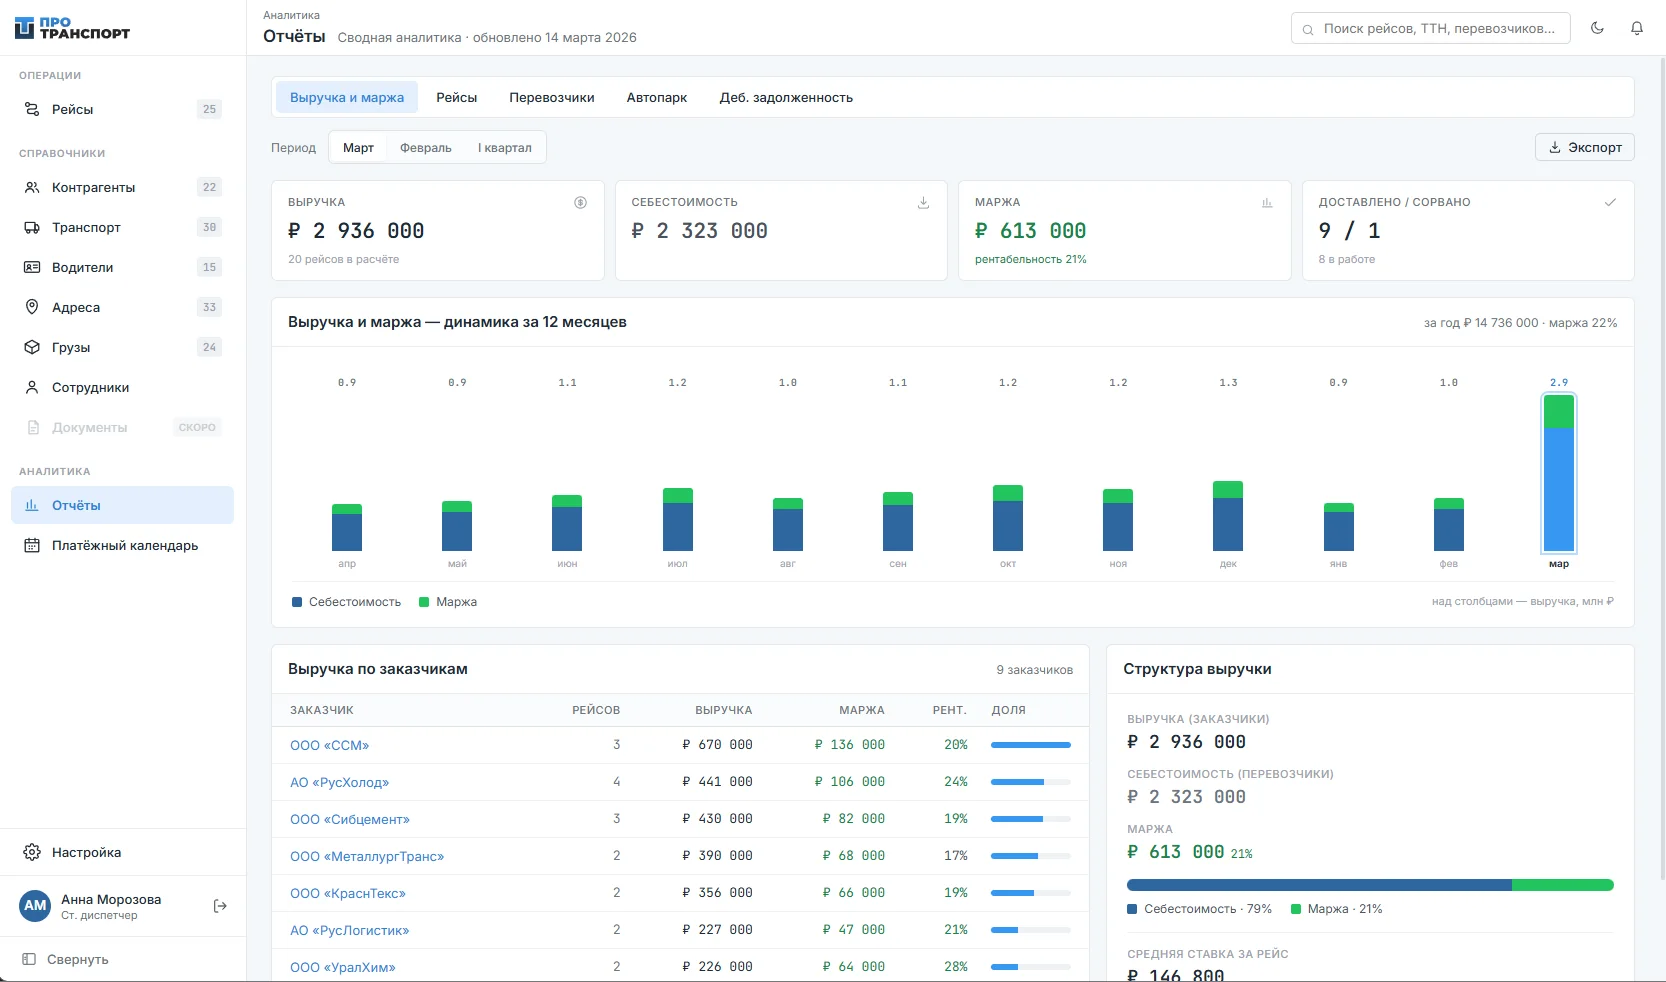Click the Настройка gear icon
This screenshot has height=982, width=1666.
(x=32, y=852)
